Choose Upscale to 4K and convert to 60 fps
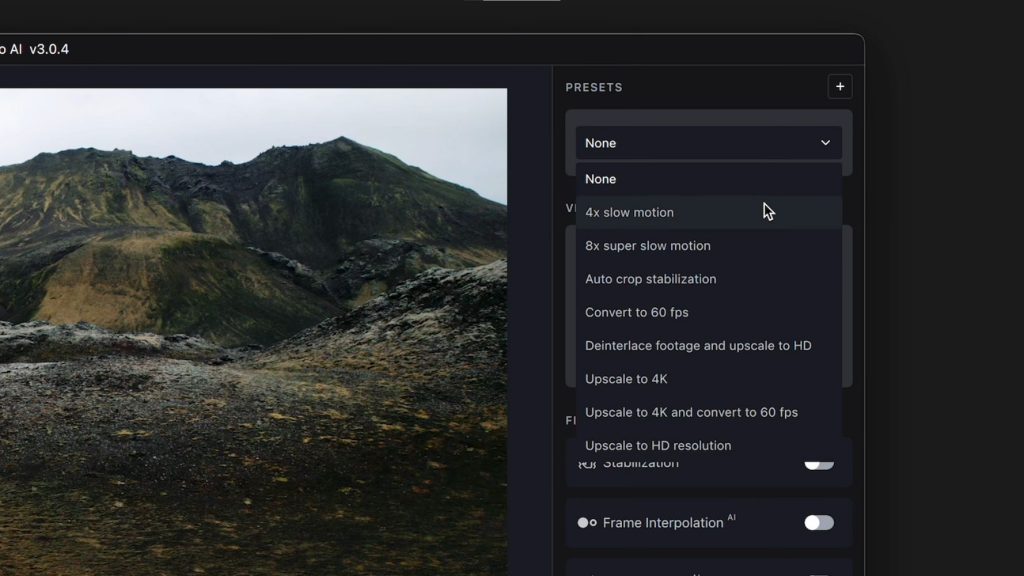 point(709,412)
